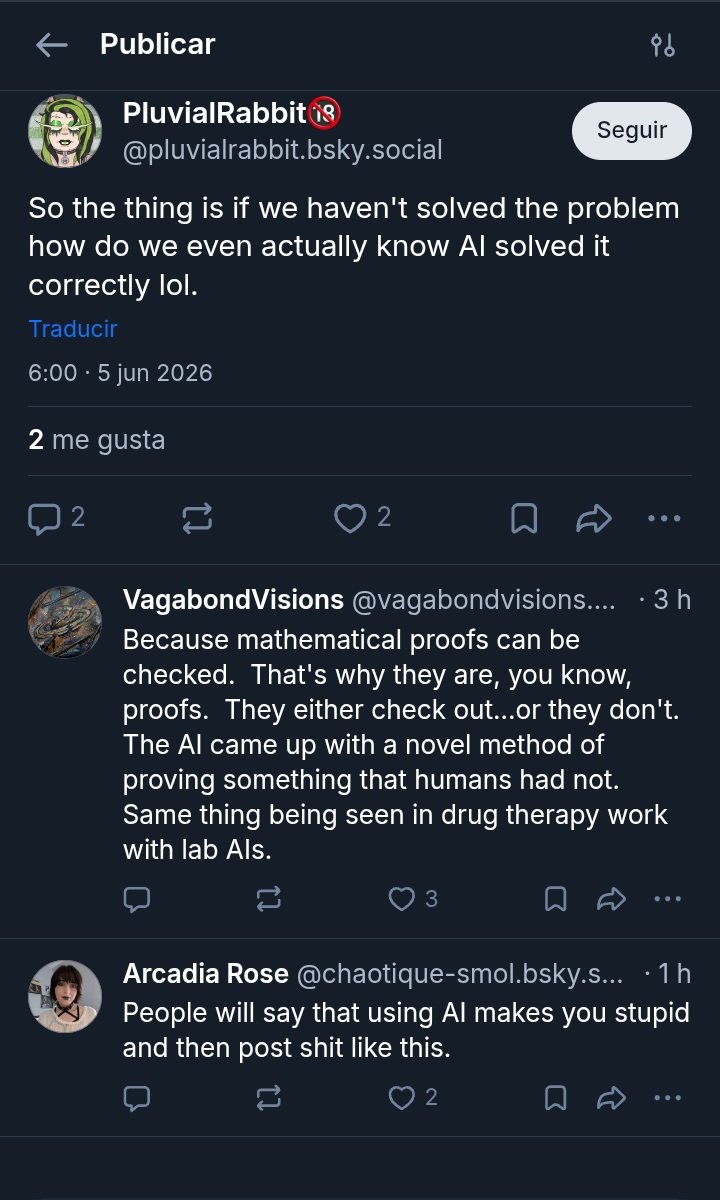The width and height of the screenshot is (720, 1200).
Task: View who liked via '2 me gusta'
Action: point(97,440)
